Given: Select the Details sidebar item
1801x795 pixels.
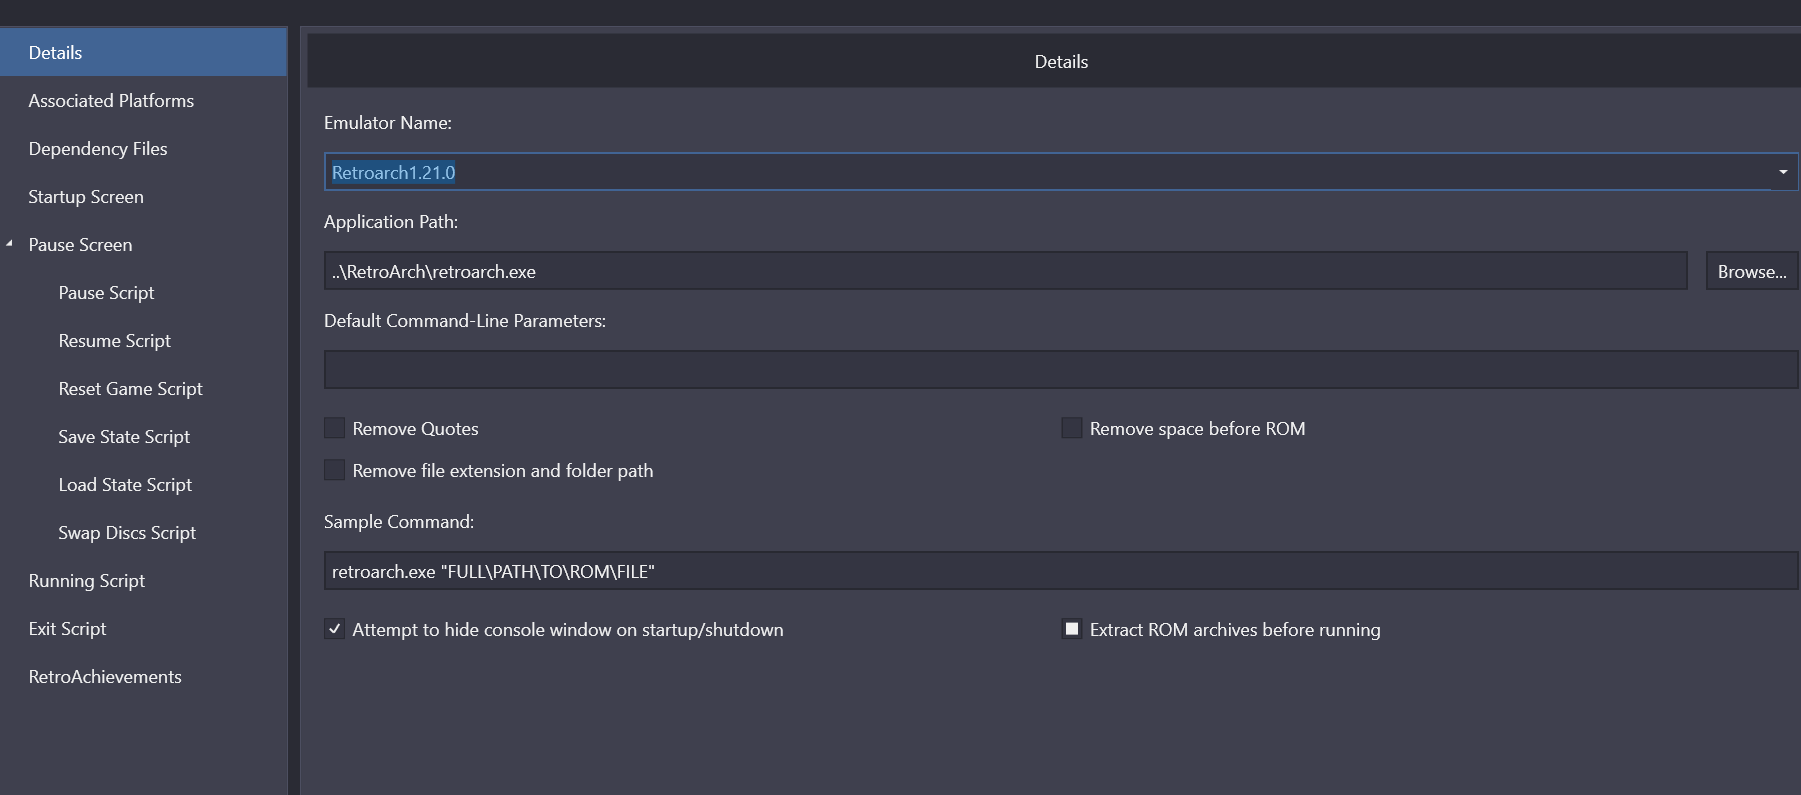Looking at the screenshot, I should [x=143, y=52].
